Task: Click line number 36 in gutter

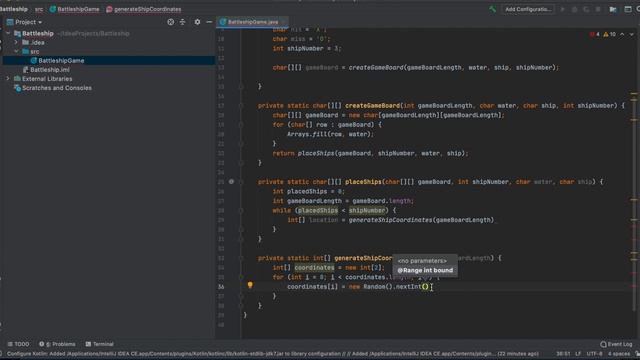Action: tap(221, 287)
